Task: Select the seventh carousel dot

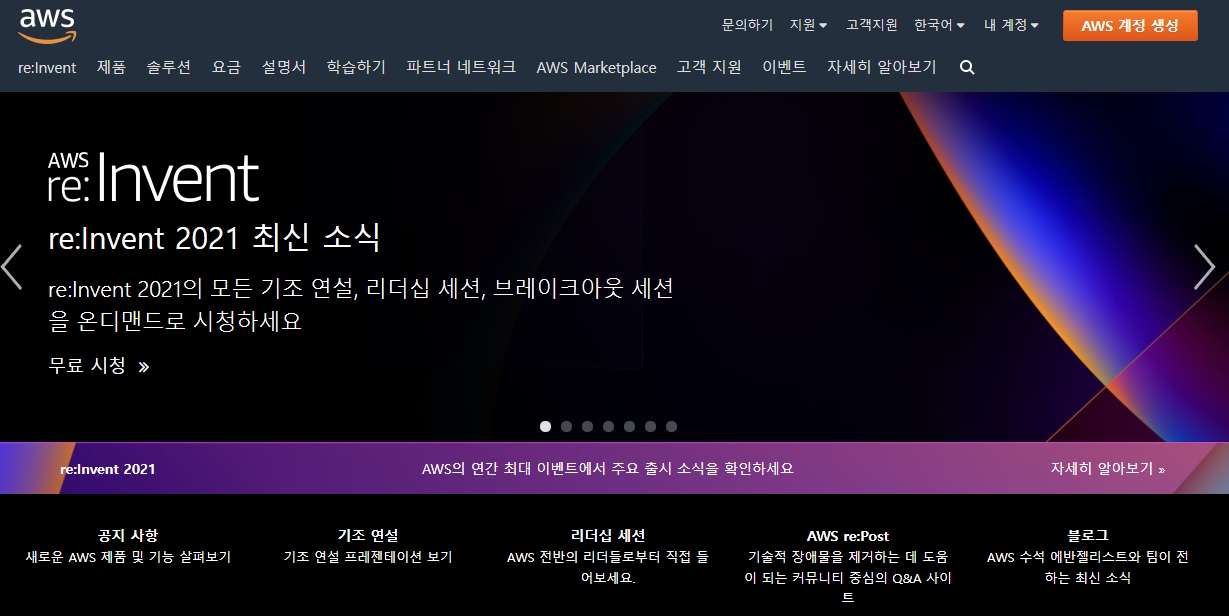Action: [x=671, y=426]
